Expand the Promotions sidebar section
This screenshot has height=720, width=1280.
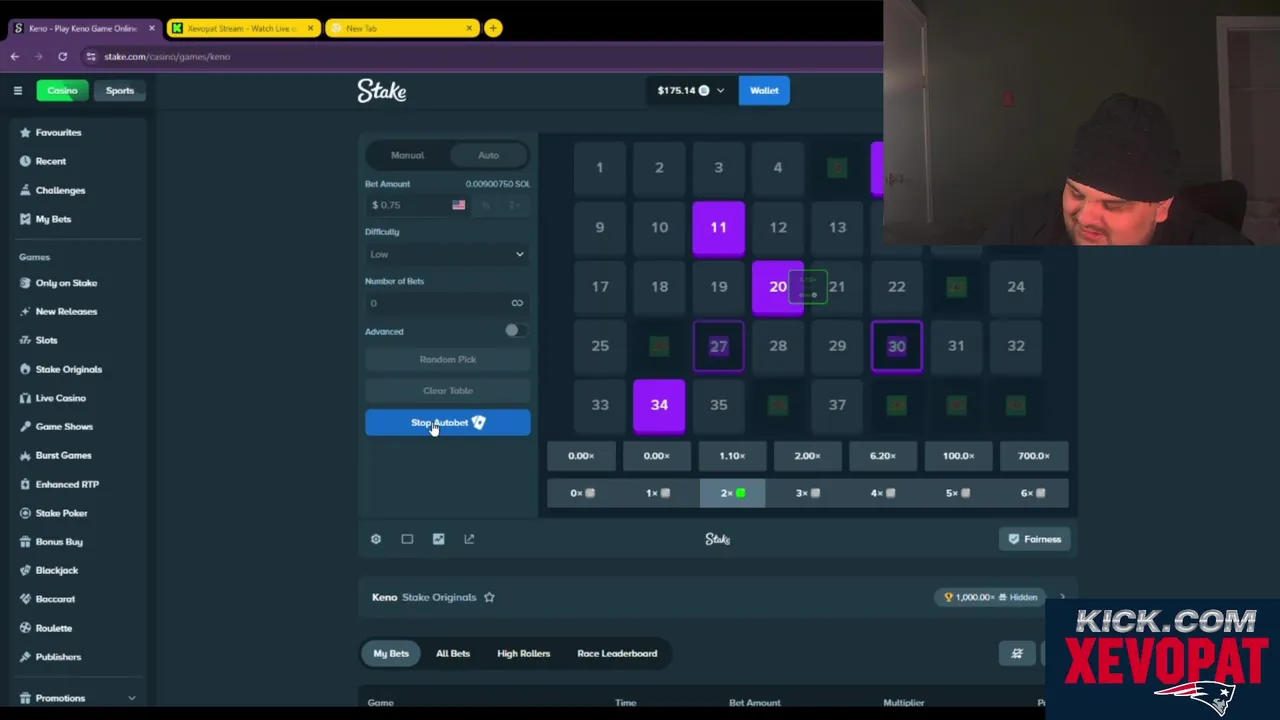tap(131, 698)
